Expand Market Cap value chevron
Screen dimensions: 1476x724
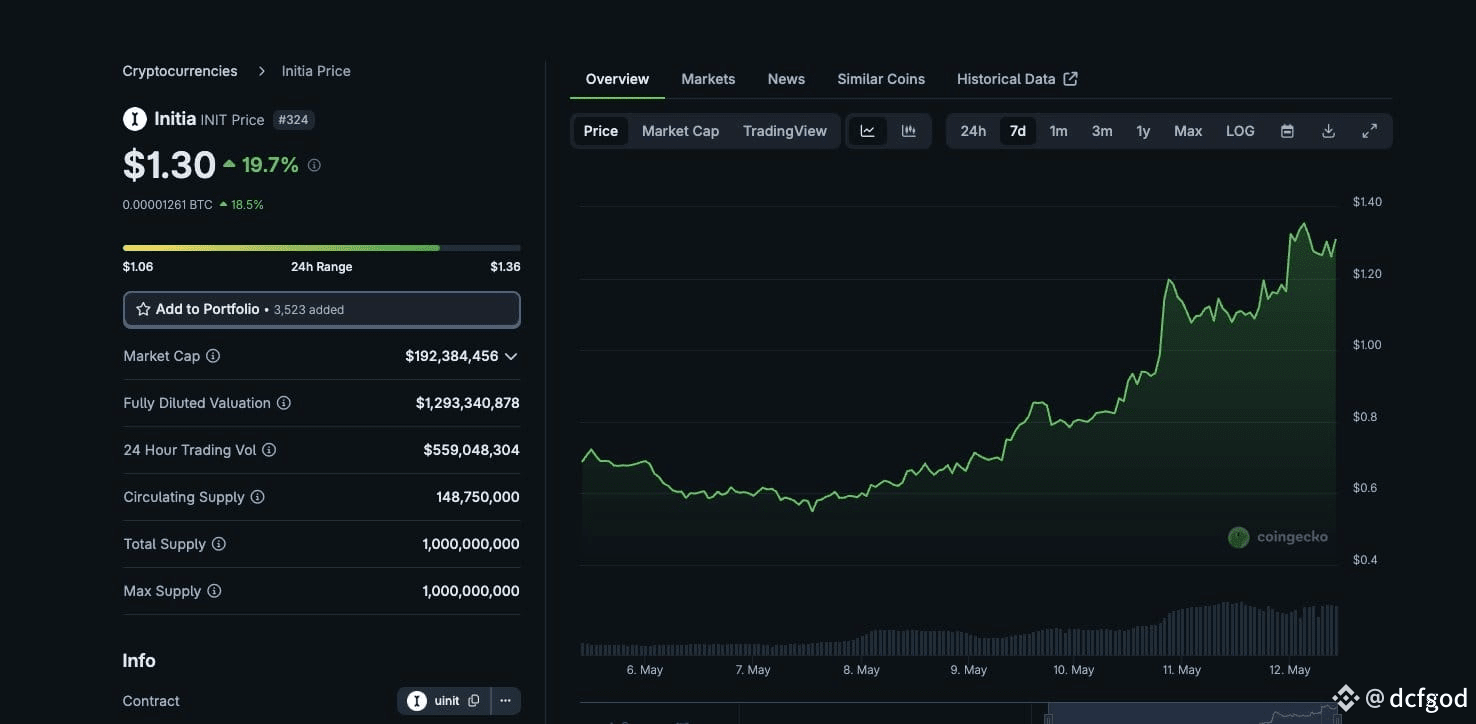click(511, 356)
